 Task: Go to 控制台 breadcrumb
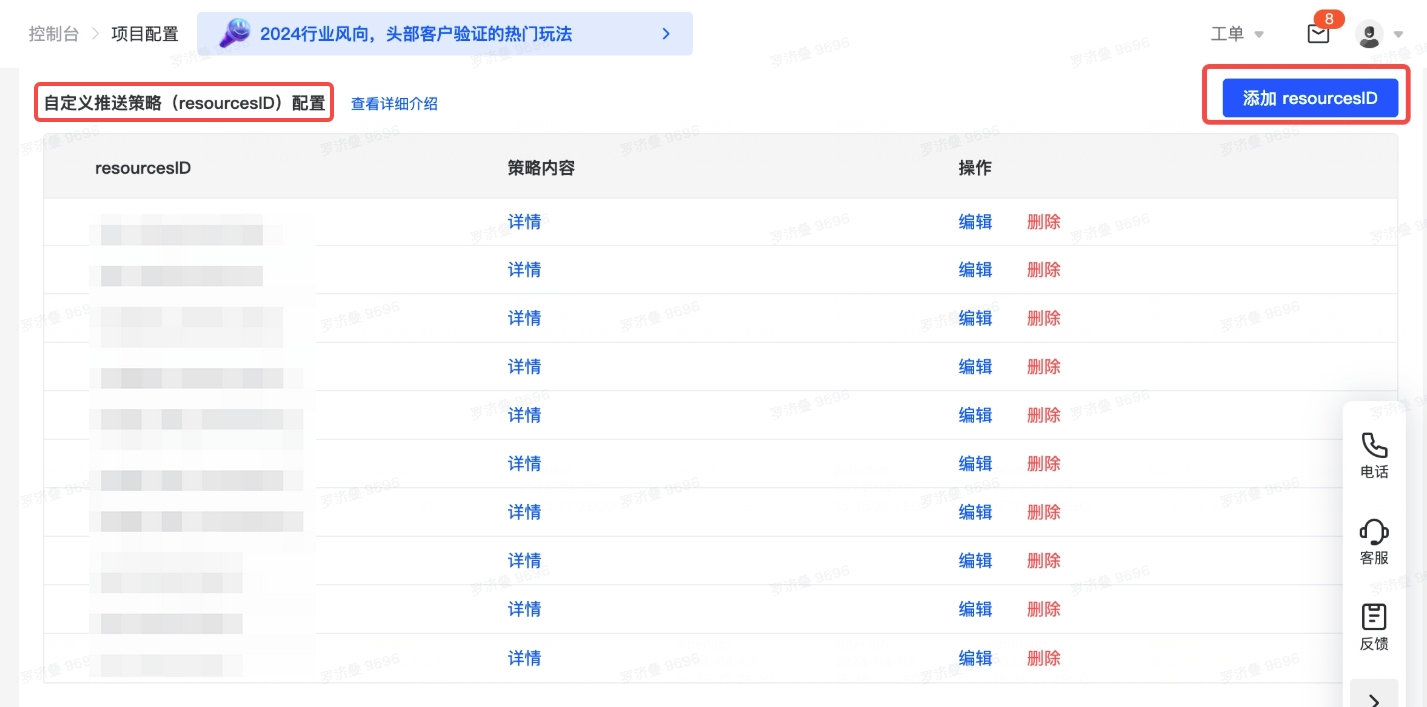(x=54, y=34)
